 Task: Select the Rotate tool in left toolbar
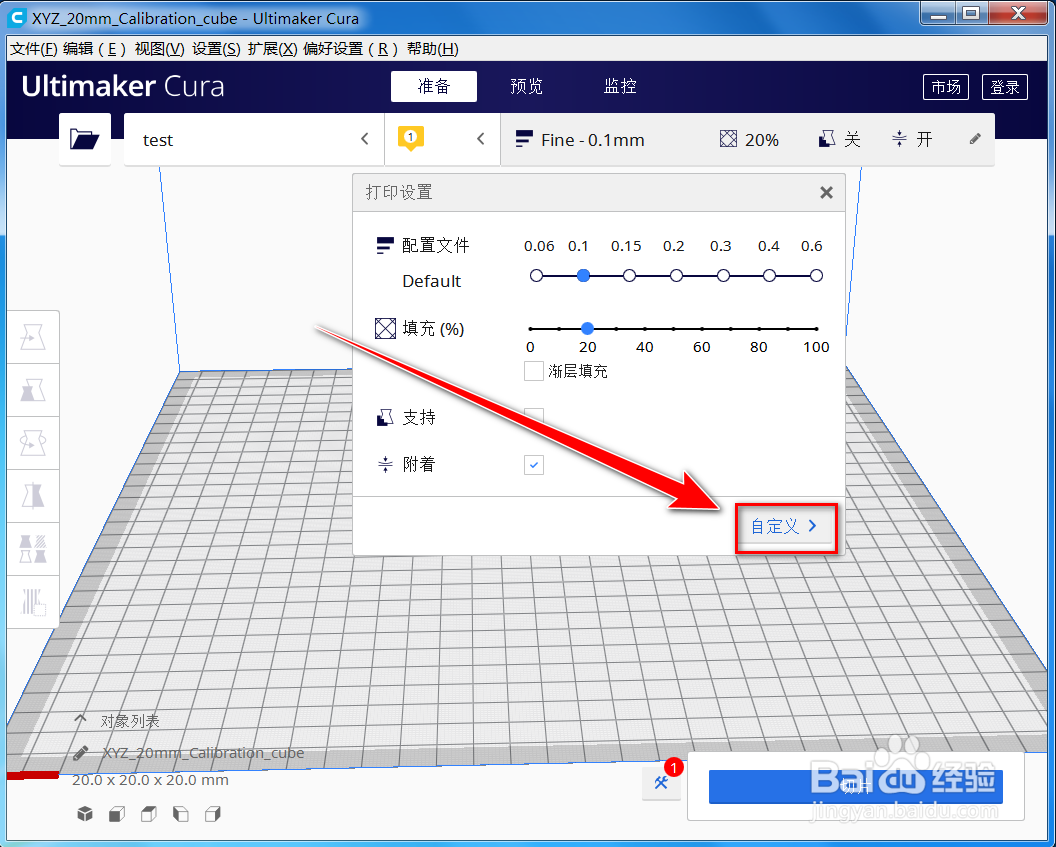[x=33, y=443]
